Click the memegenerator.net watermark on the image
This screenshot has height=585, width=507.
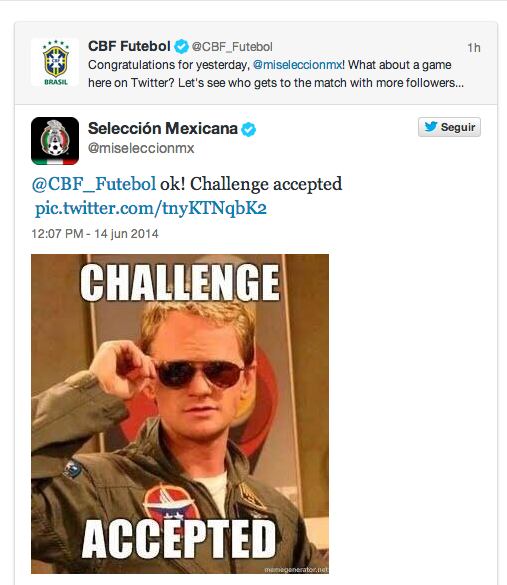[296, 570]
